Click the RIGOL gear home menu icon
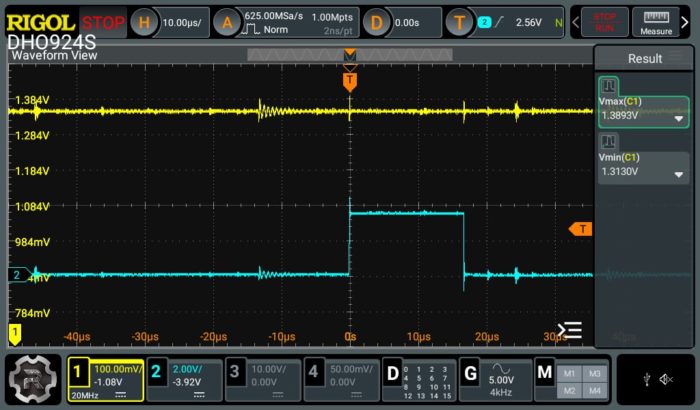 point(30,379)
